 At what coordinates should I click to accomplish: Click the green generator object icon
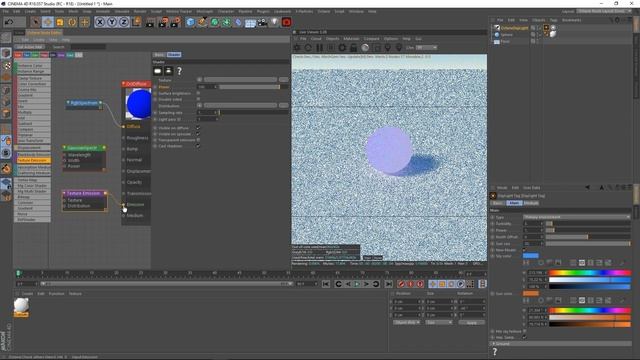214,22
